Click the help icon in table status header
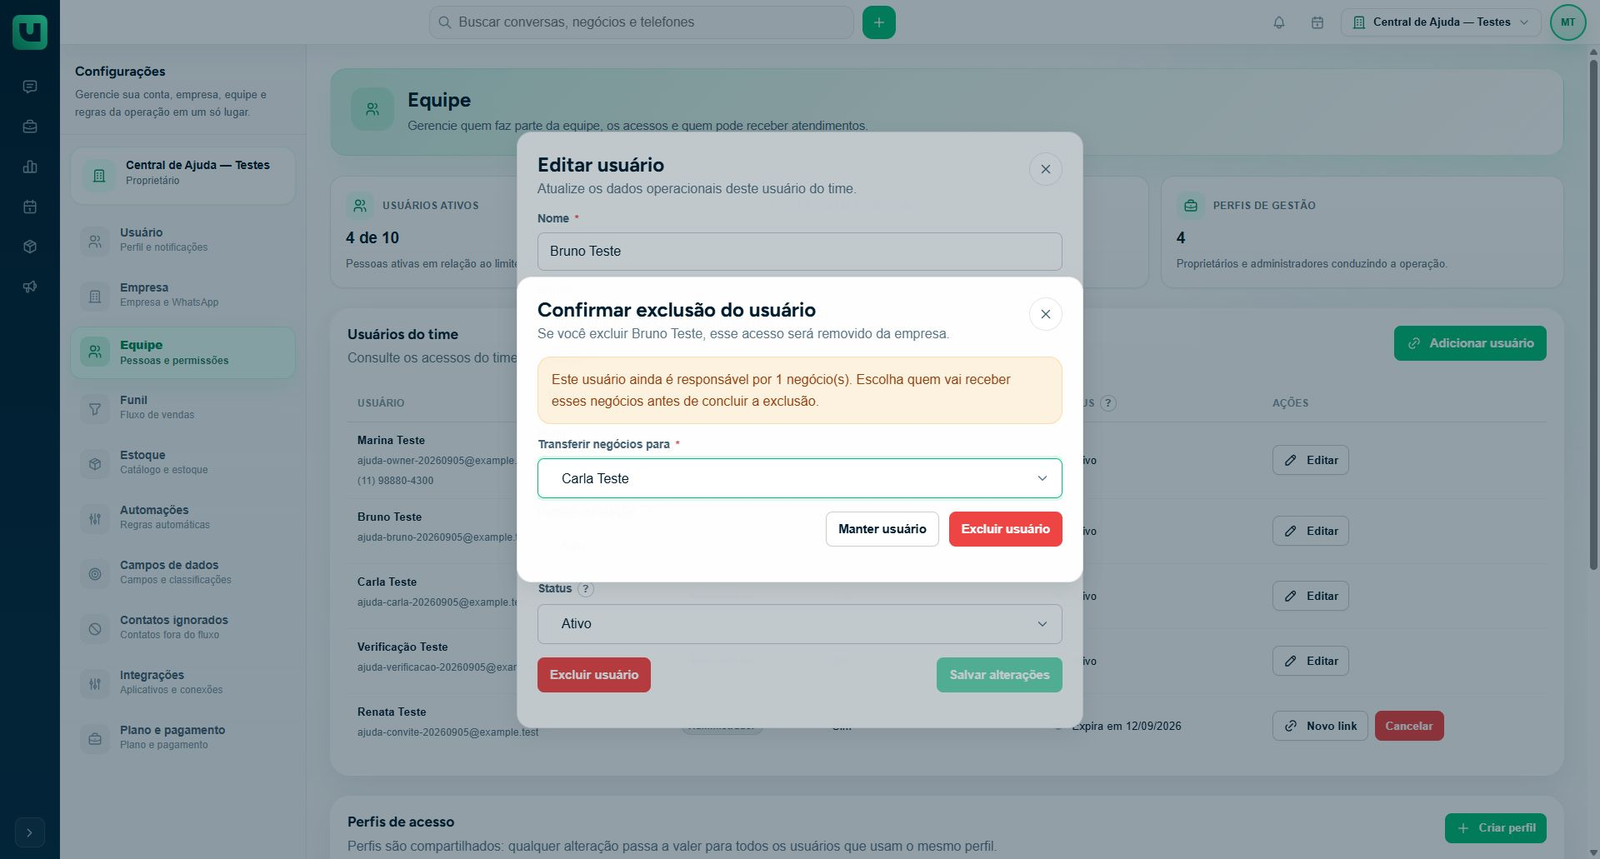 coord(1108,403)
